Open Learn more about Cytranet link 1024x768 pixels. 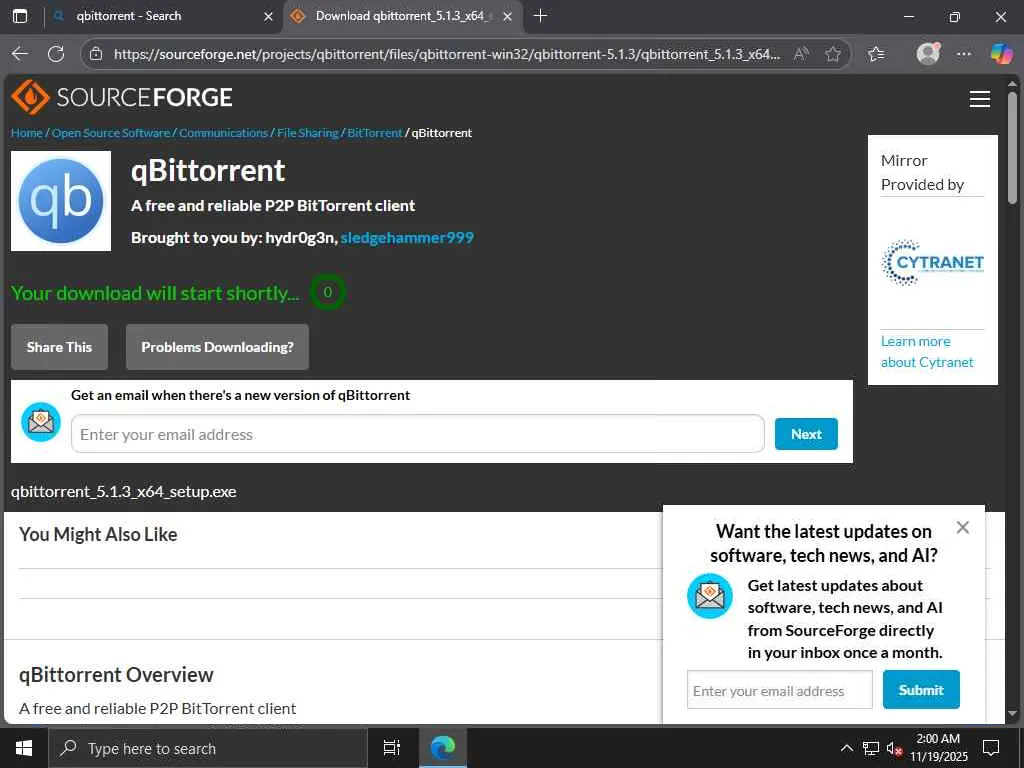[x=927, y=351]
